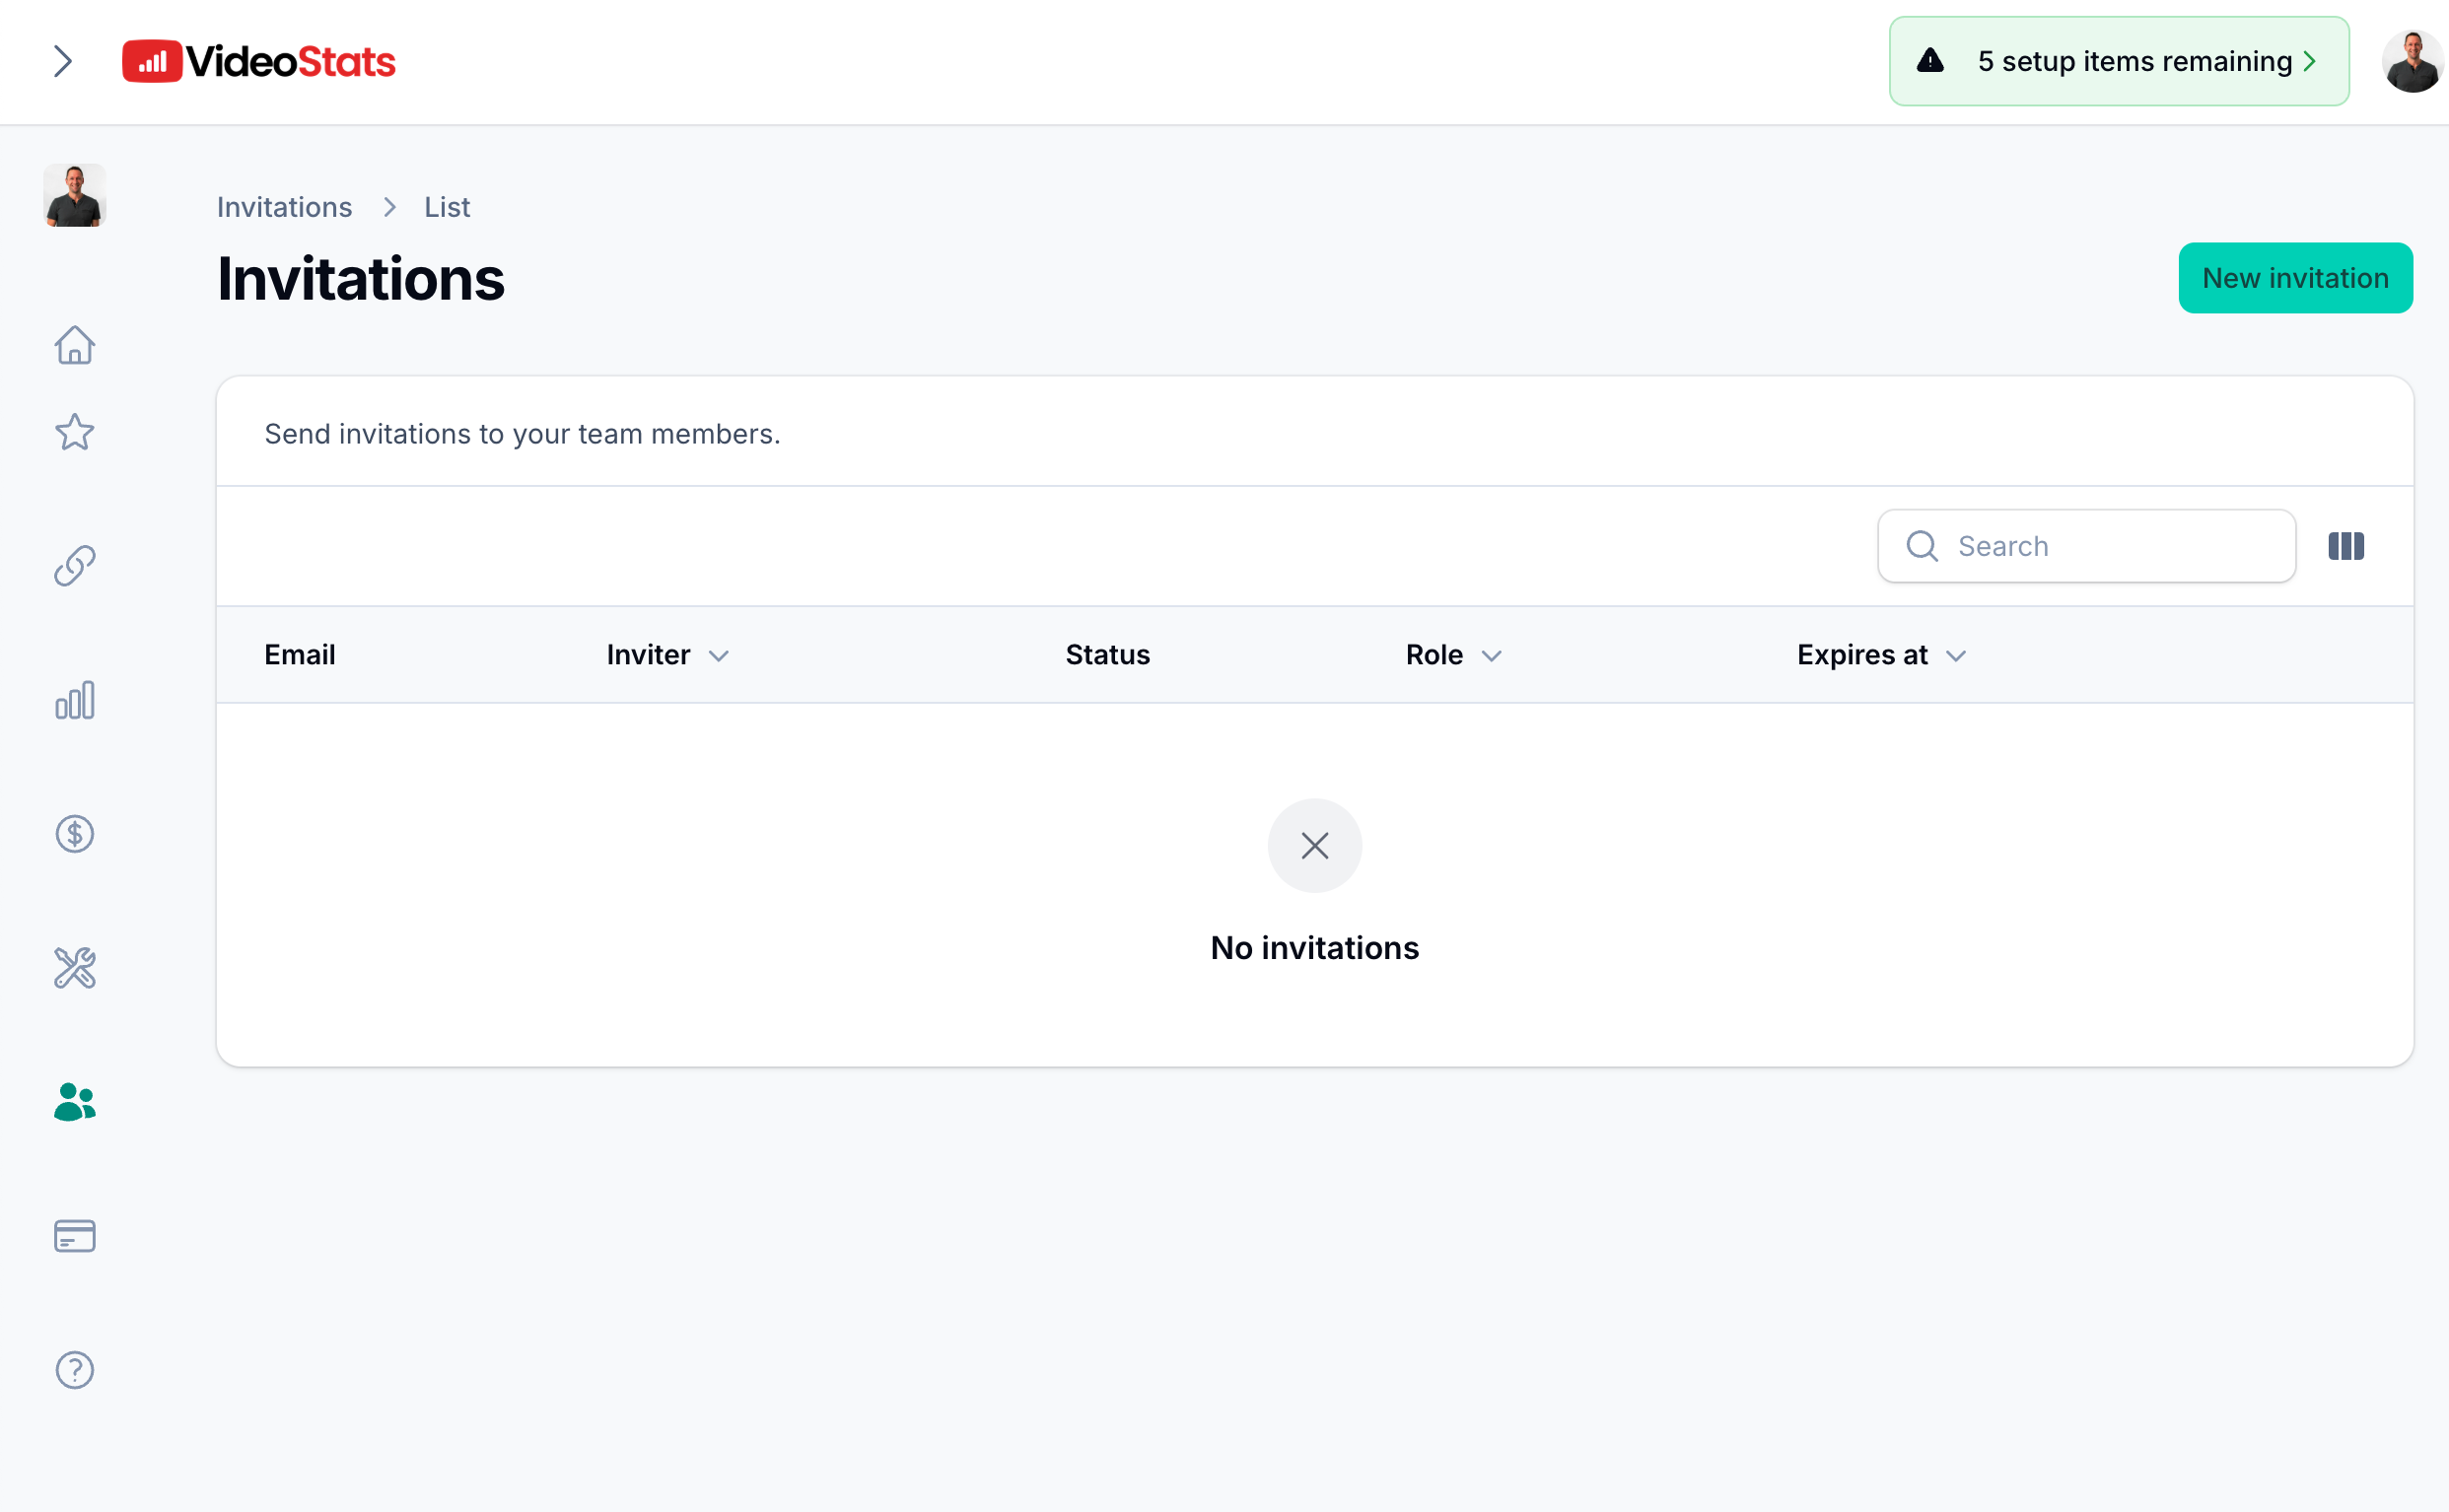Click the help question mark icon
Image resolution: width=2449 pixels, height=1512 pixels.
click(74, 1370)
